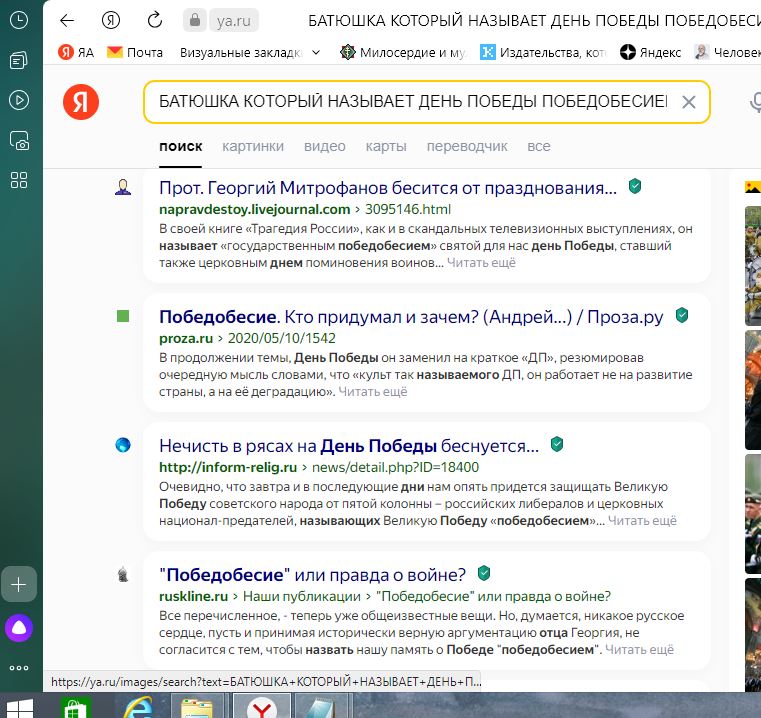Open the apps grid sidebar icon

pyautogui.click(x=19, y=180)
